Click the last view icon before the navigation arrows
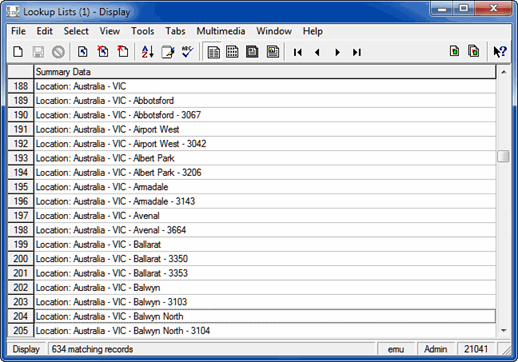Screen dimensions: 518x362 [273, 52]
